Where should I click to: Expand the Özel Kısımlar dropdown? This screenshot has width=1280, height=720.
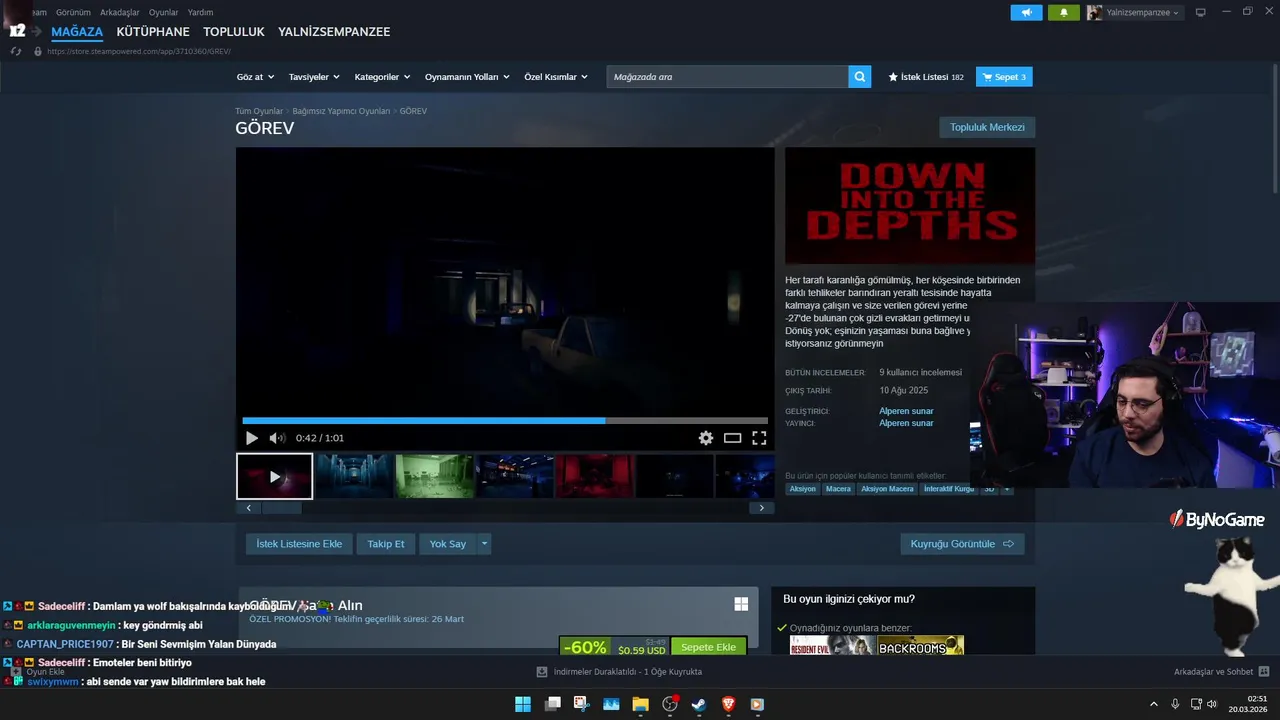(x=556, y=77)
